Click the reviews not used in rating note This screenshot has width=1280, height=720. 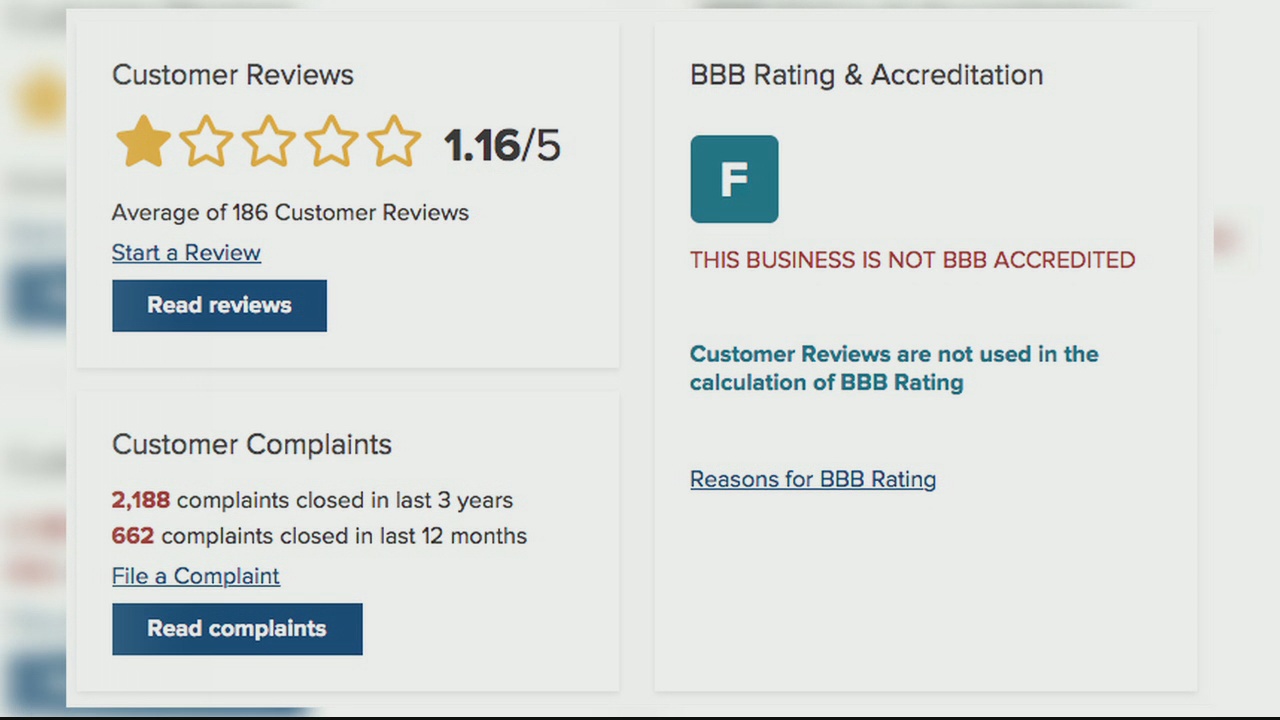pyautogui.click(x=894, y=368)
